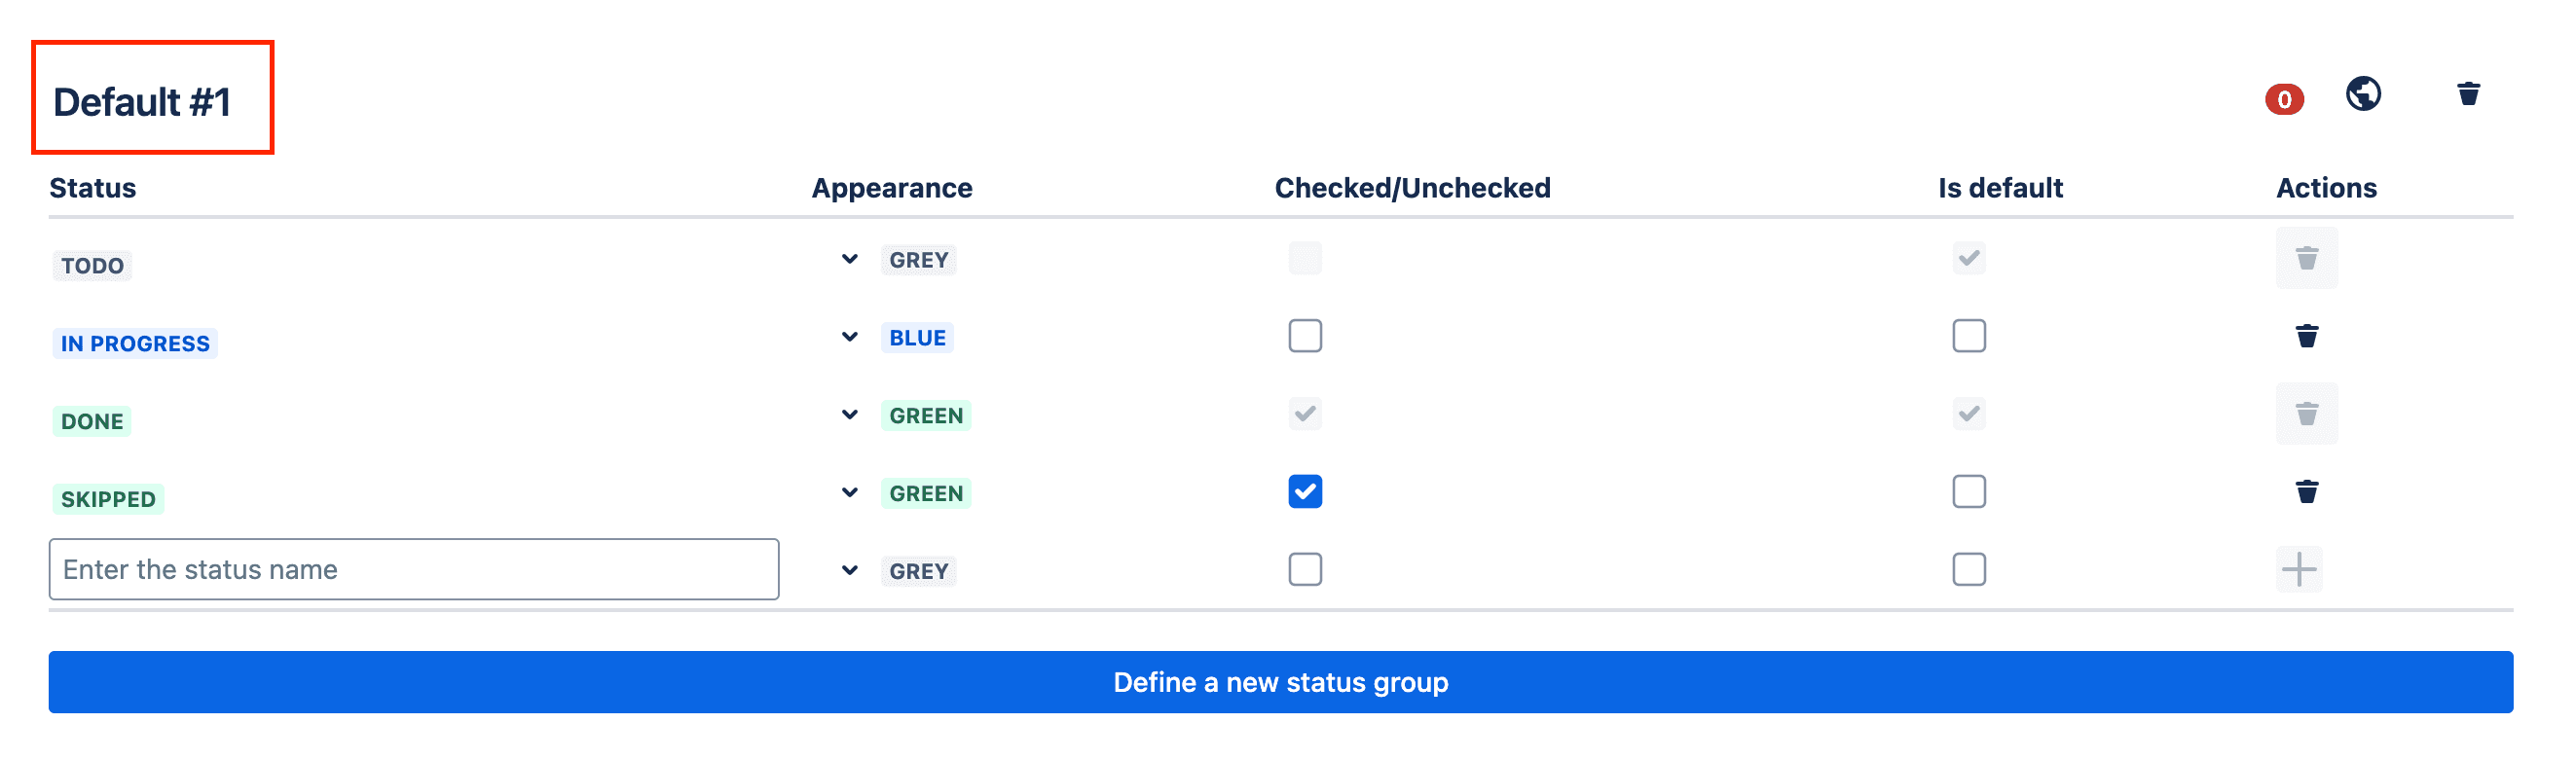Click the plus icon to add status

(x=2298, y=570)
